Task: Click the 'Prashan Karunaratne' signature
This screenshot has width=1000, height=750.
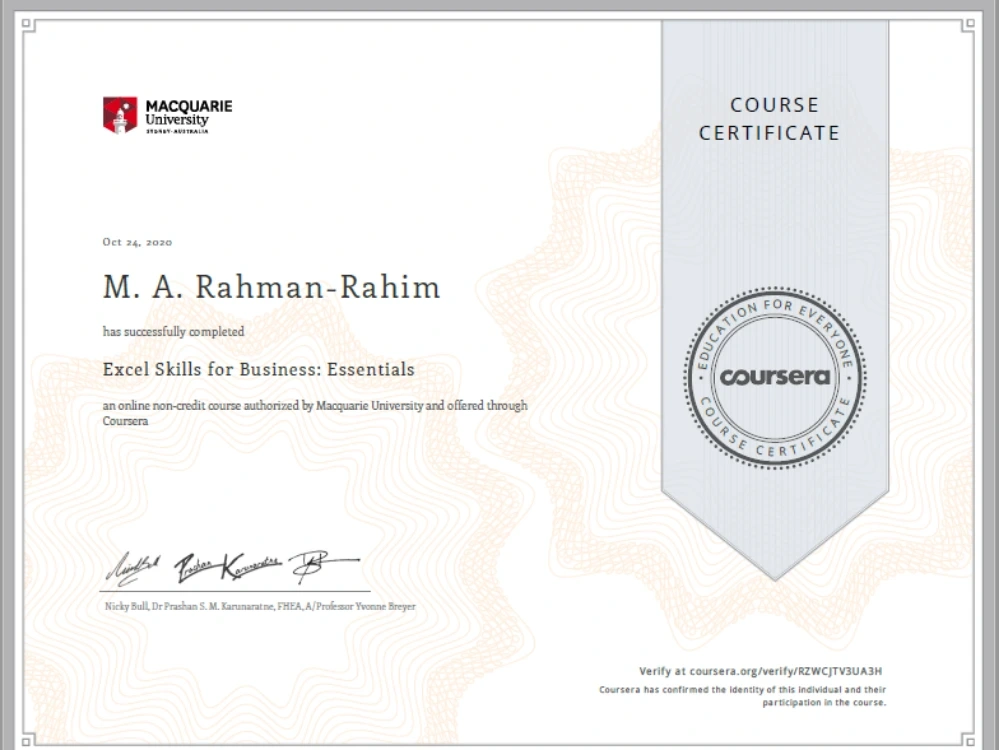Action: pyautogui.click(x=228, y=566)
